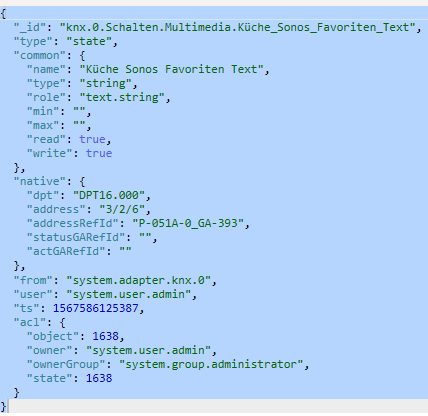Click the timestamp number 1567586125387
This screenshot has height=416, width=428.
point(96,308)
